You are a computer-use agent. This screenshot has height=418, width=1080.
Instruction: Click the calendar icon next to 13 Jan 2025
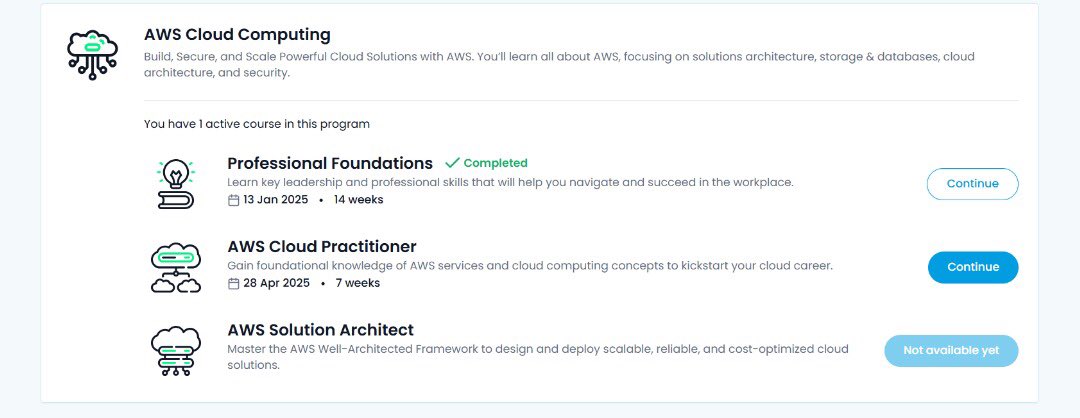[233, 200]
